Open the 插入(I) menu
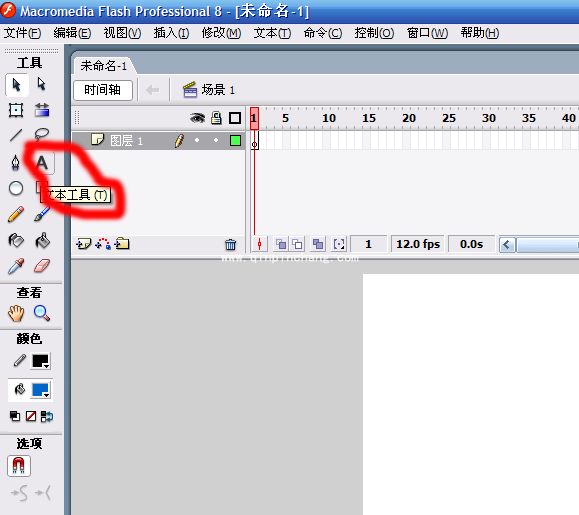579x515 pixels. click(171, 33)
